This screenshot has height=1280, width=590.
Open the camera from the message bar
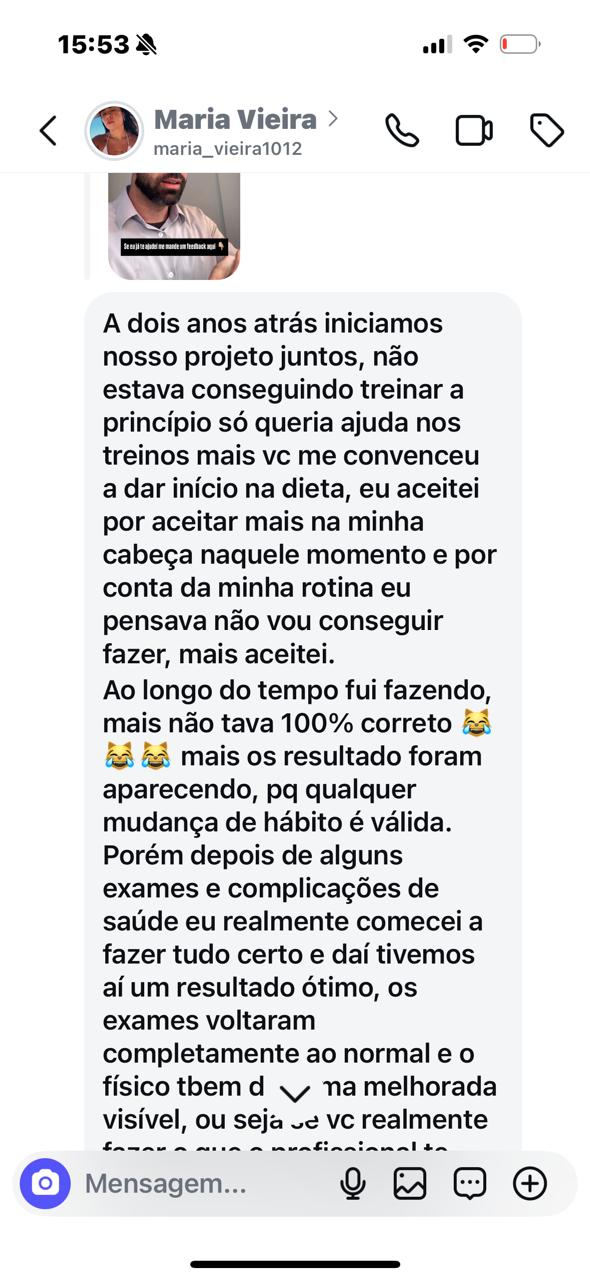[45, 1184]
